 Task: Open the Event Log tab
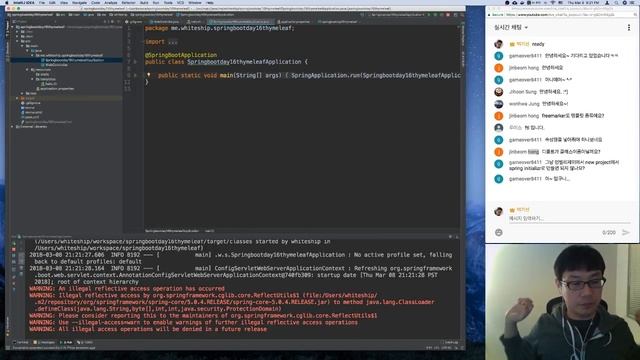451,342
